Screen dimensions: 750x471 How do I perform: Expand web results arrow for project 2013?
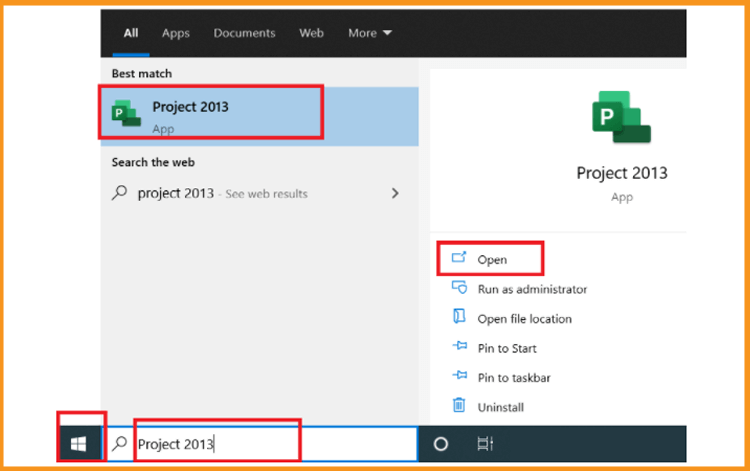[395, 193]
